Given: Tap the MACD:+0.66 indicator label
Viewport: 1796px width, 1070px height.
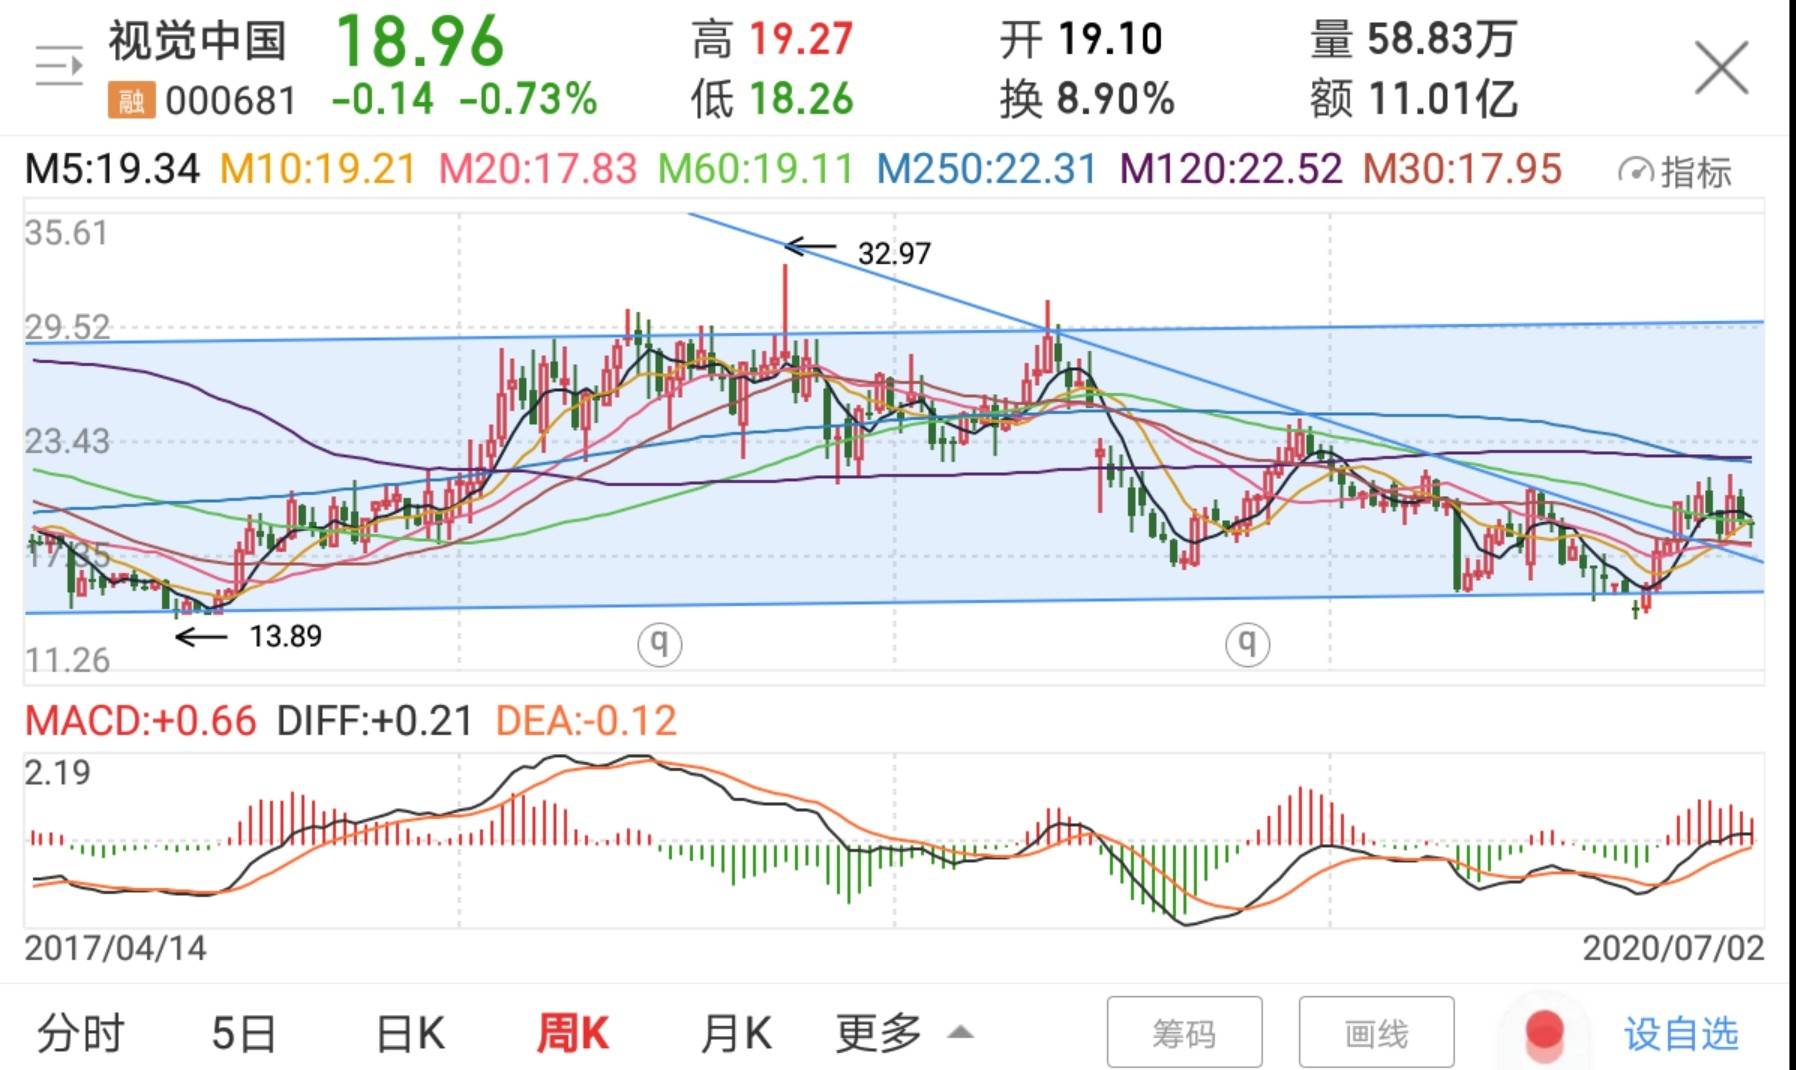Looking at the screenshot, I should (141, 721).
